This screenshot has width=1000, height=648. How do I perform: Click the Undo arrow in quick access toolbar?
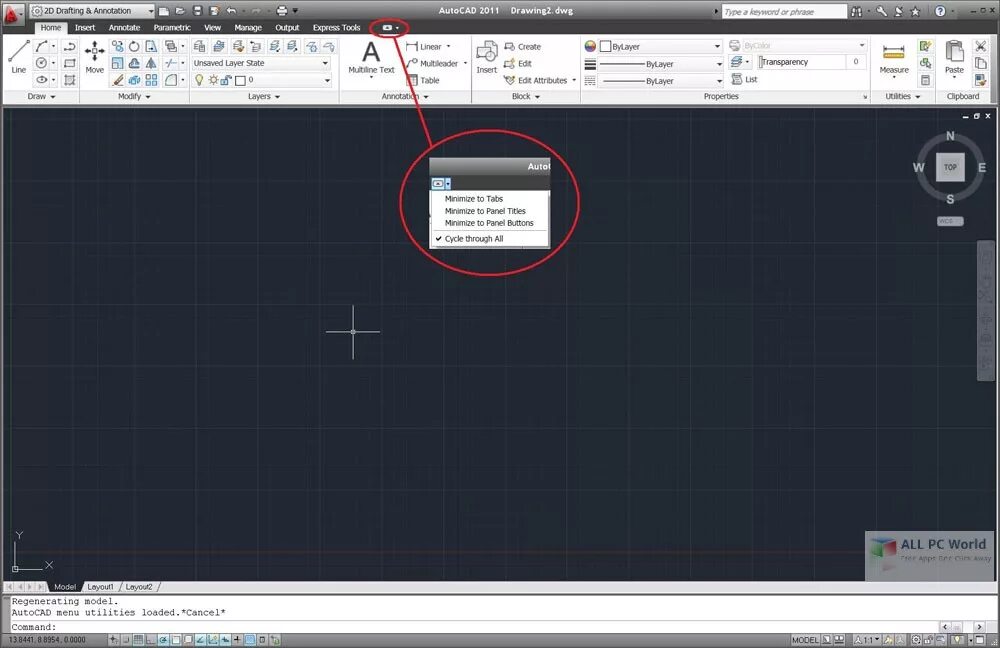(x=232, y=10)
